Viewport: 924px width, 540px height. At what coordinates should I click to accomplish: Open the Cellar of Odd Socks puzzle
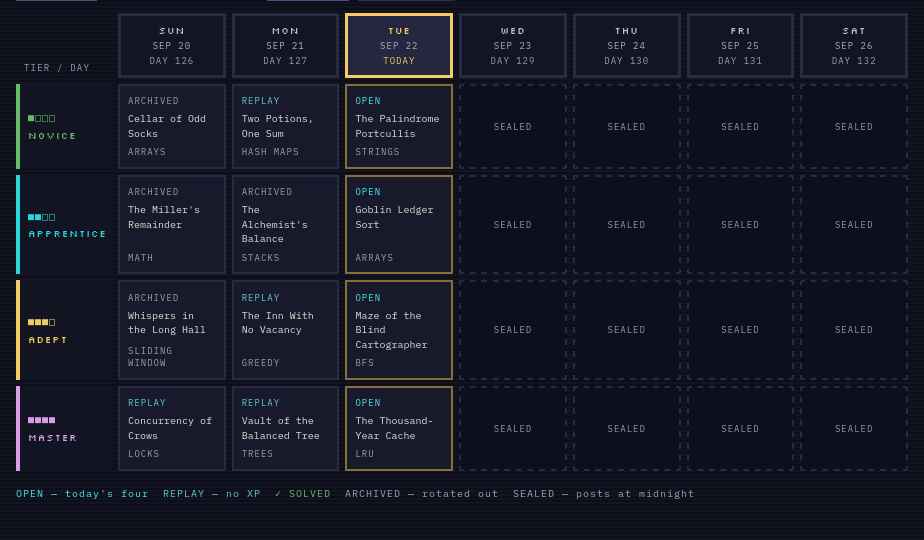pyautogui.click(x=171, y=126)
